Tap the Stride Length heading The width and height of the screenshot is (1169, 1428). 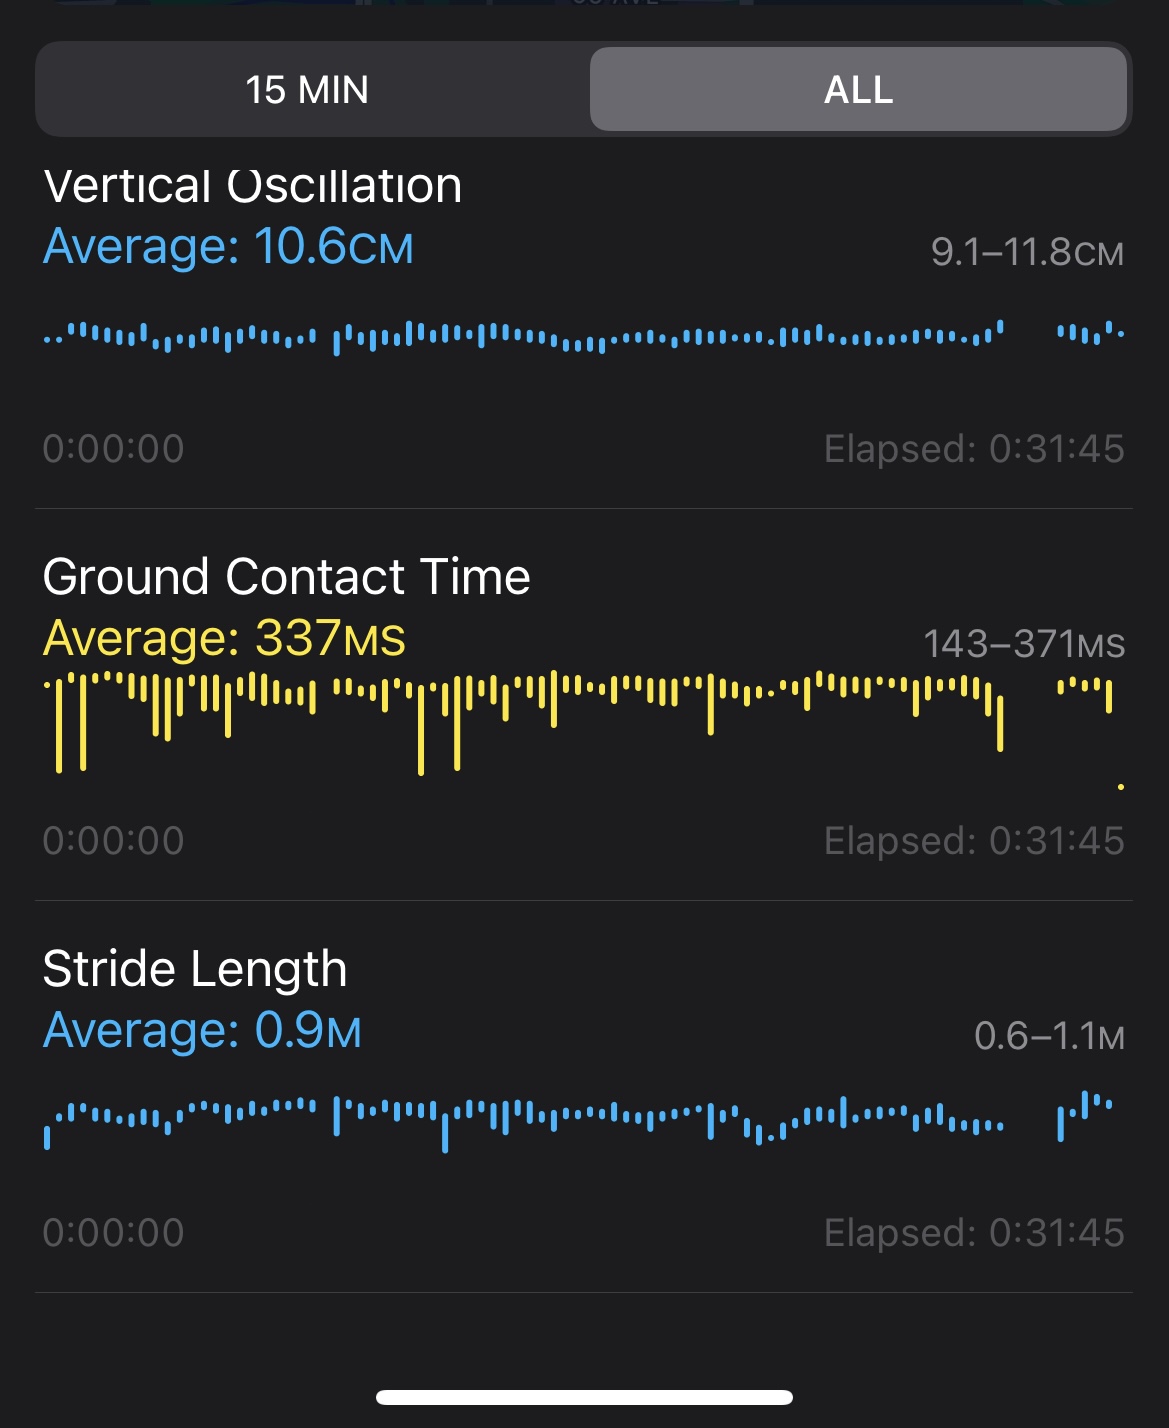tap(195, 969)
